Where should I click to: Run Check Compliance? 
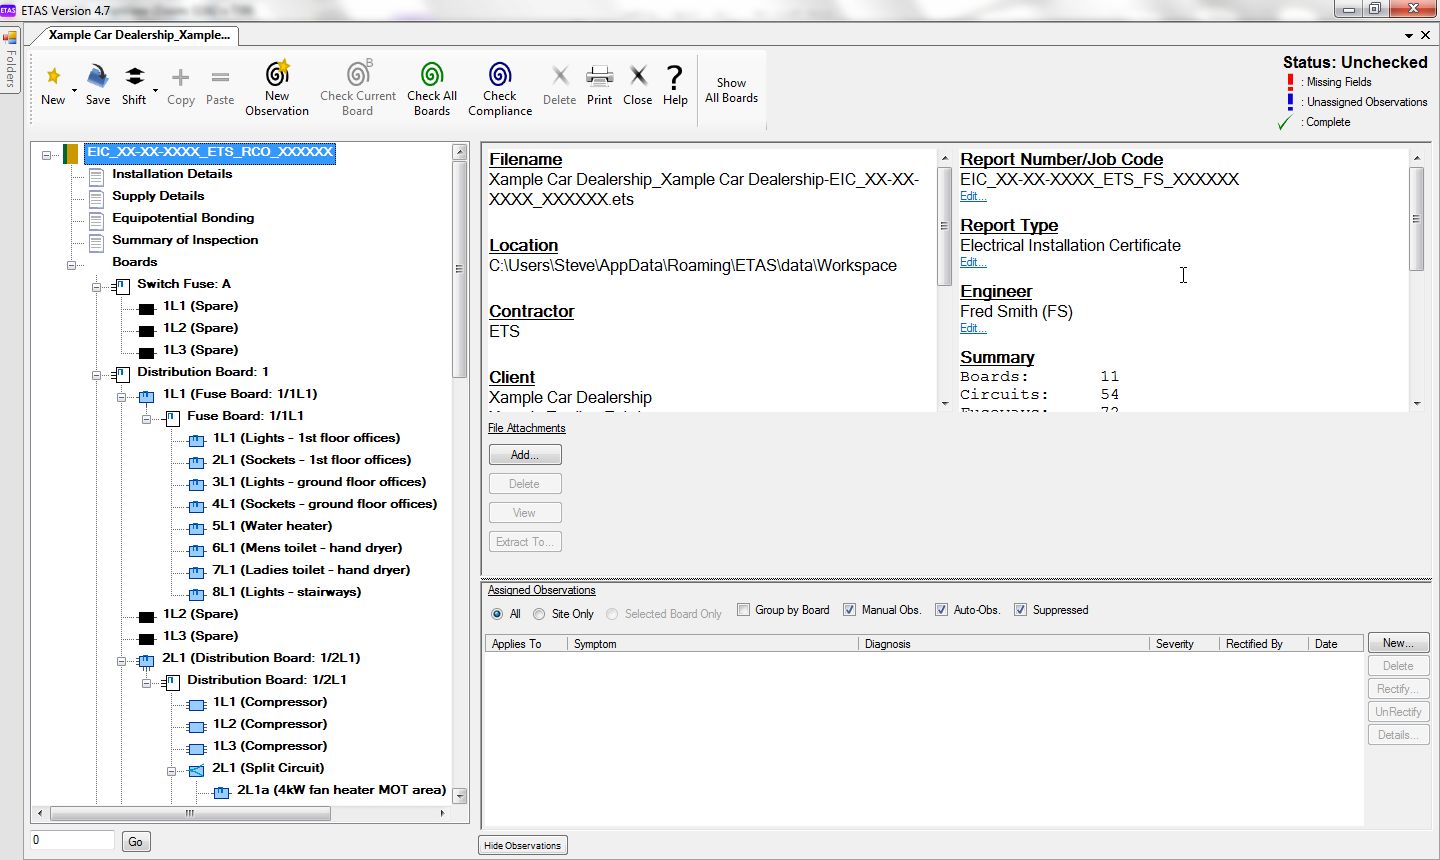pyautogui.click(x=500, y=88)
